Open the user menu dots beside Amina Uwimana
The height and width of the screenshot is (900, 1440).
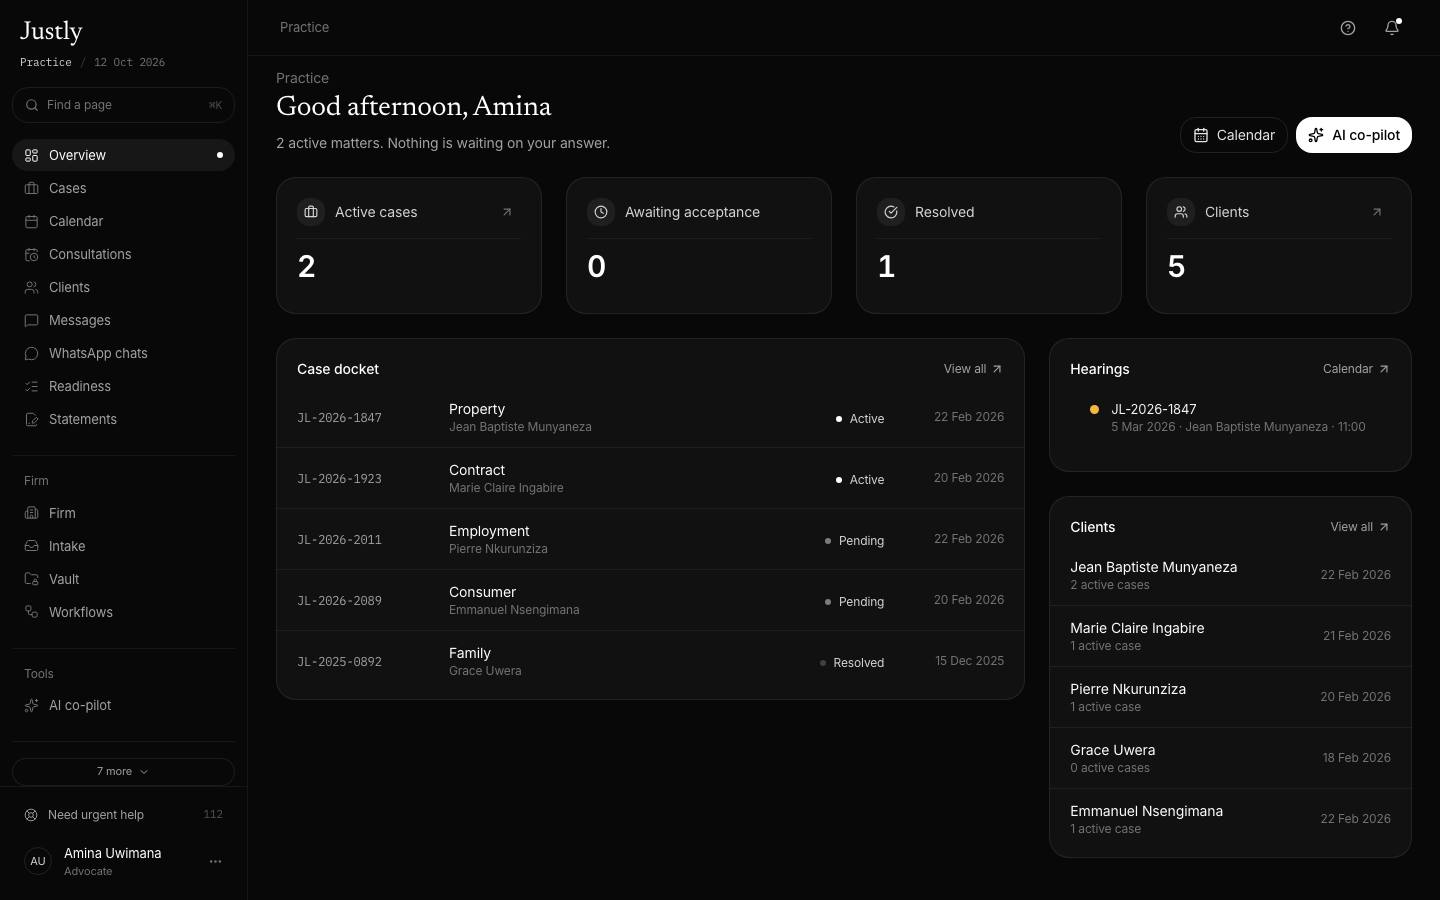point(215,861)
